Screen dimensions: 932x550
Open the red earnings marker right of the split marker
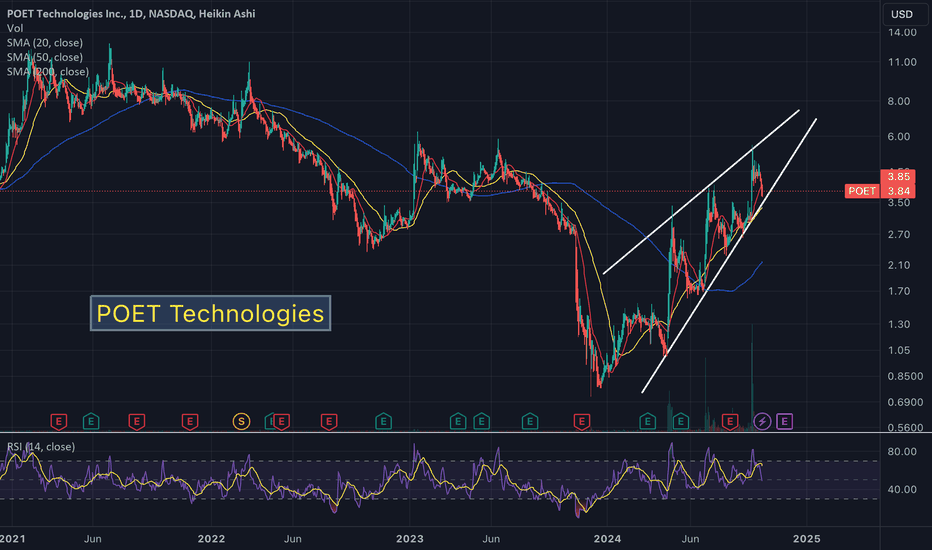click(x=281, y=422)
